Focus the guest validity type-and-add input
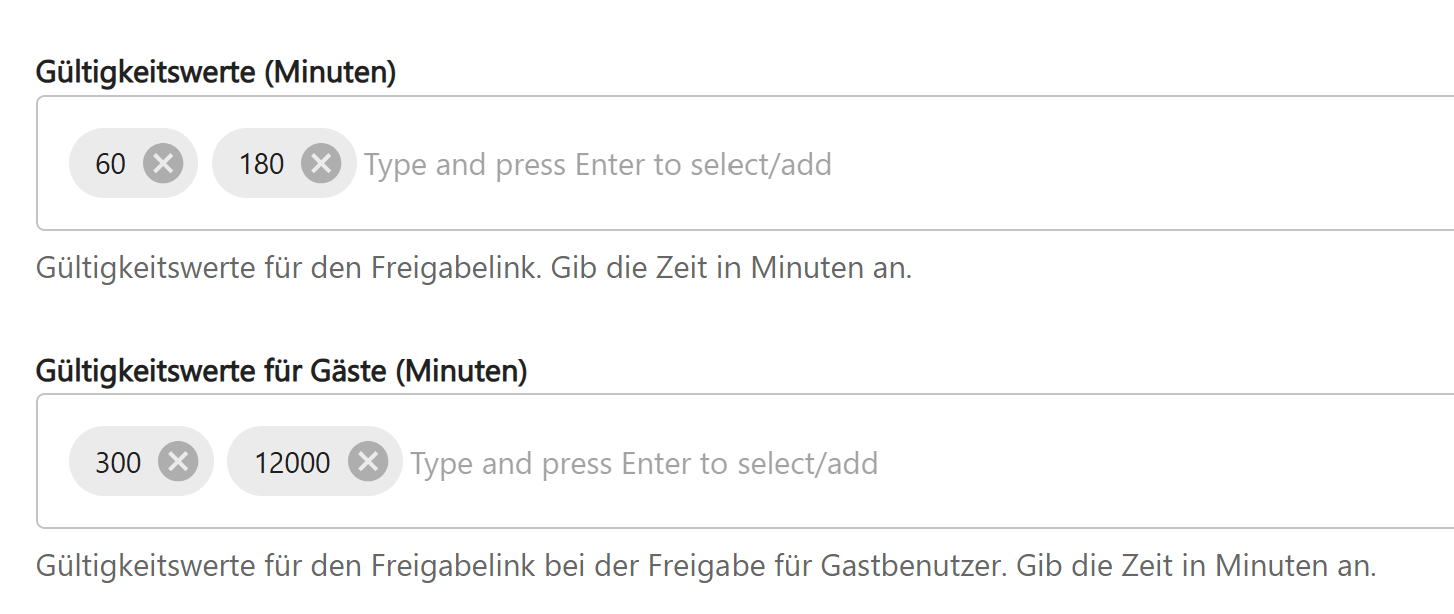This screenshot has width=1454, height=614. click(x=644, y=463)
